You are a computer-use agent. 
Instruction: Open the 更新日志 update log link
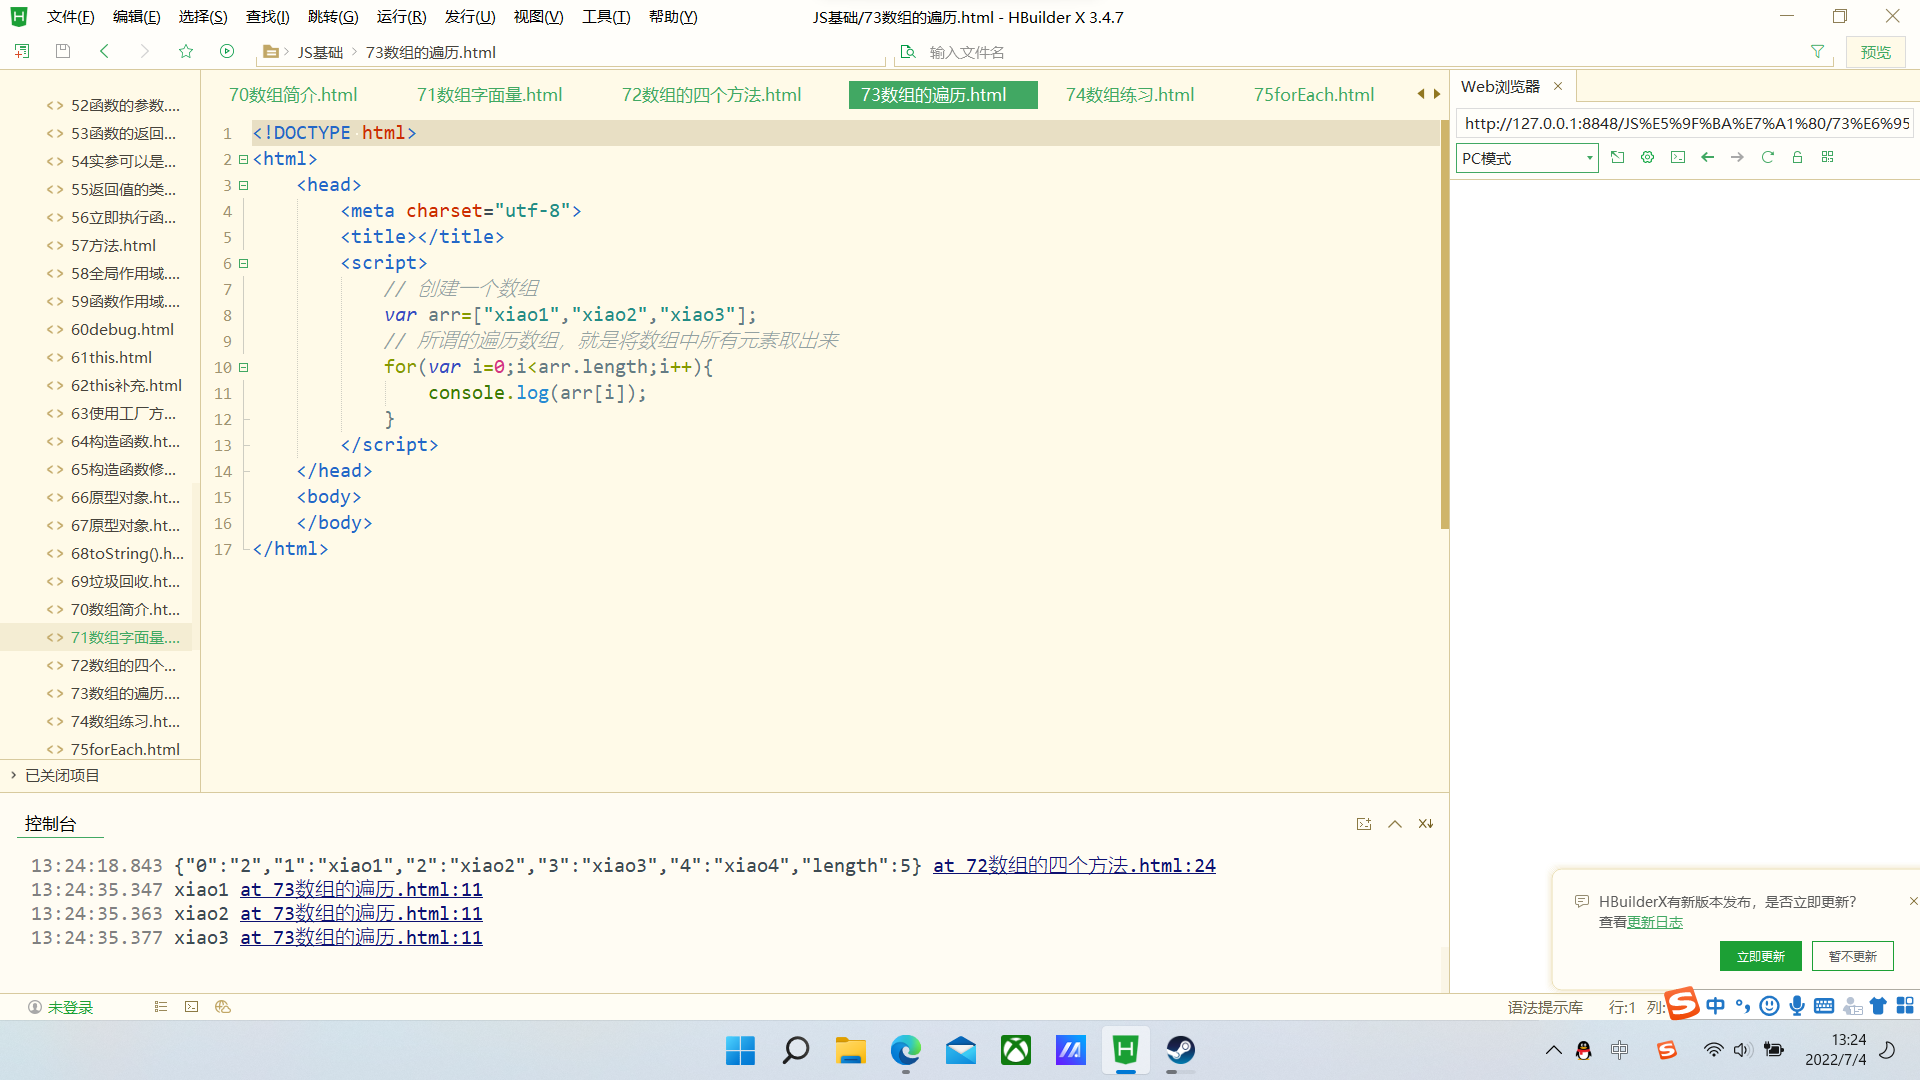click(x=1655, y=922)
